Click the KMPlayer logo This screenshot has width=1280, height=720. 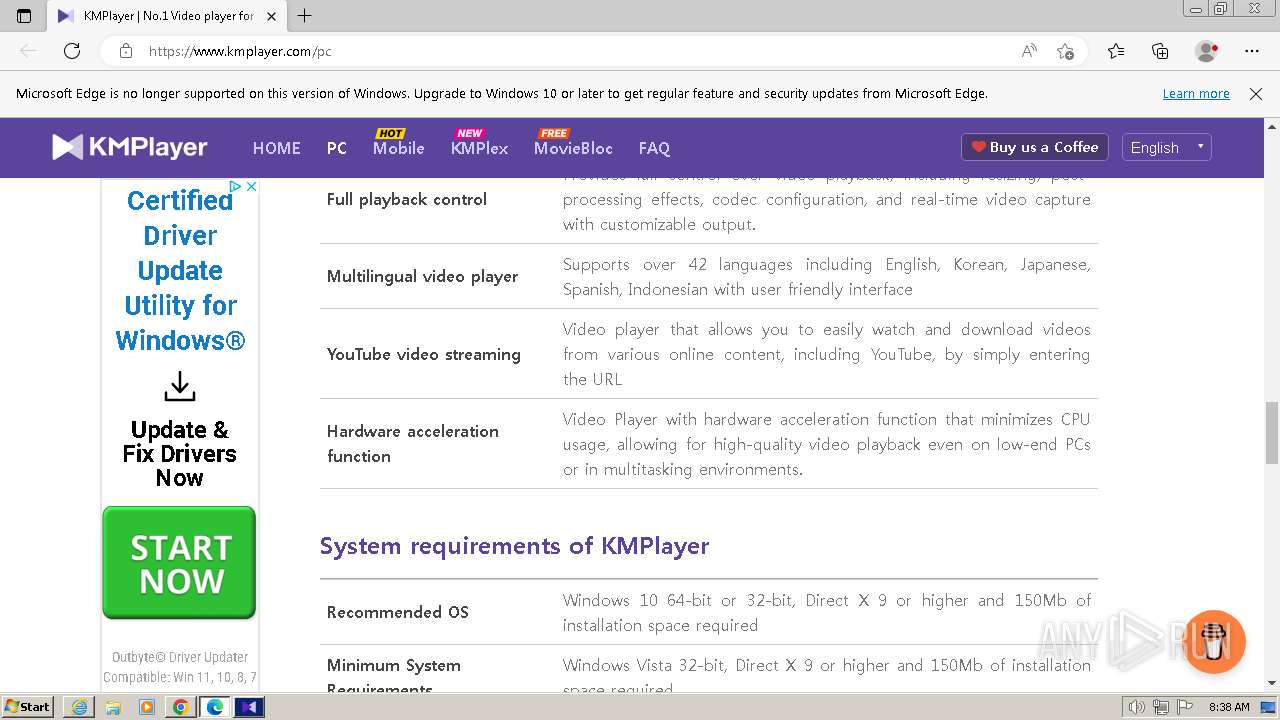130,147
